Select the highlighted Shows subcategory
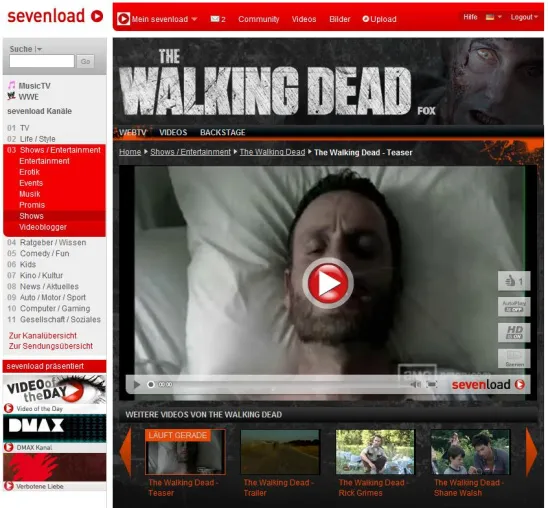The height and width of the screenshot is (508, 548). (54, 216)
